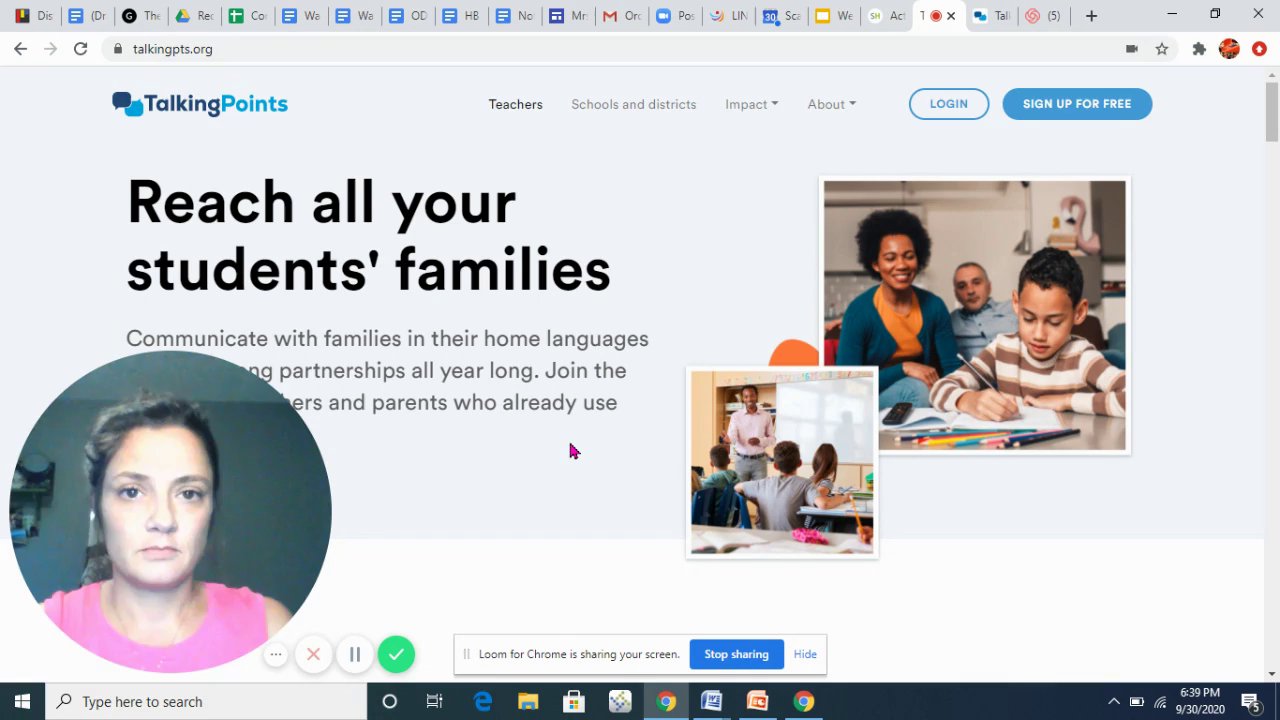The width and height of the screenshot is (1280, 720).
Task: Show hidden system tray icons
Action: [1114, 701]
